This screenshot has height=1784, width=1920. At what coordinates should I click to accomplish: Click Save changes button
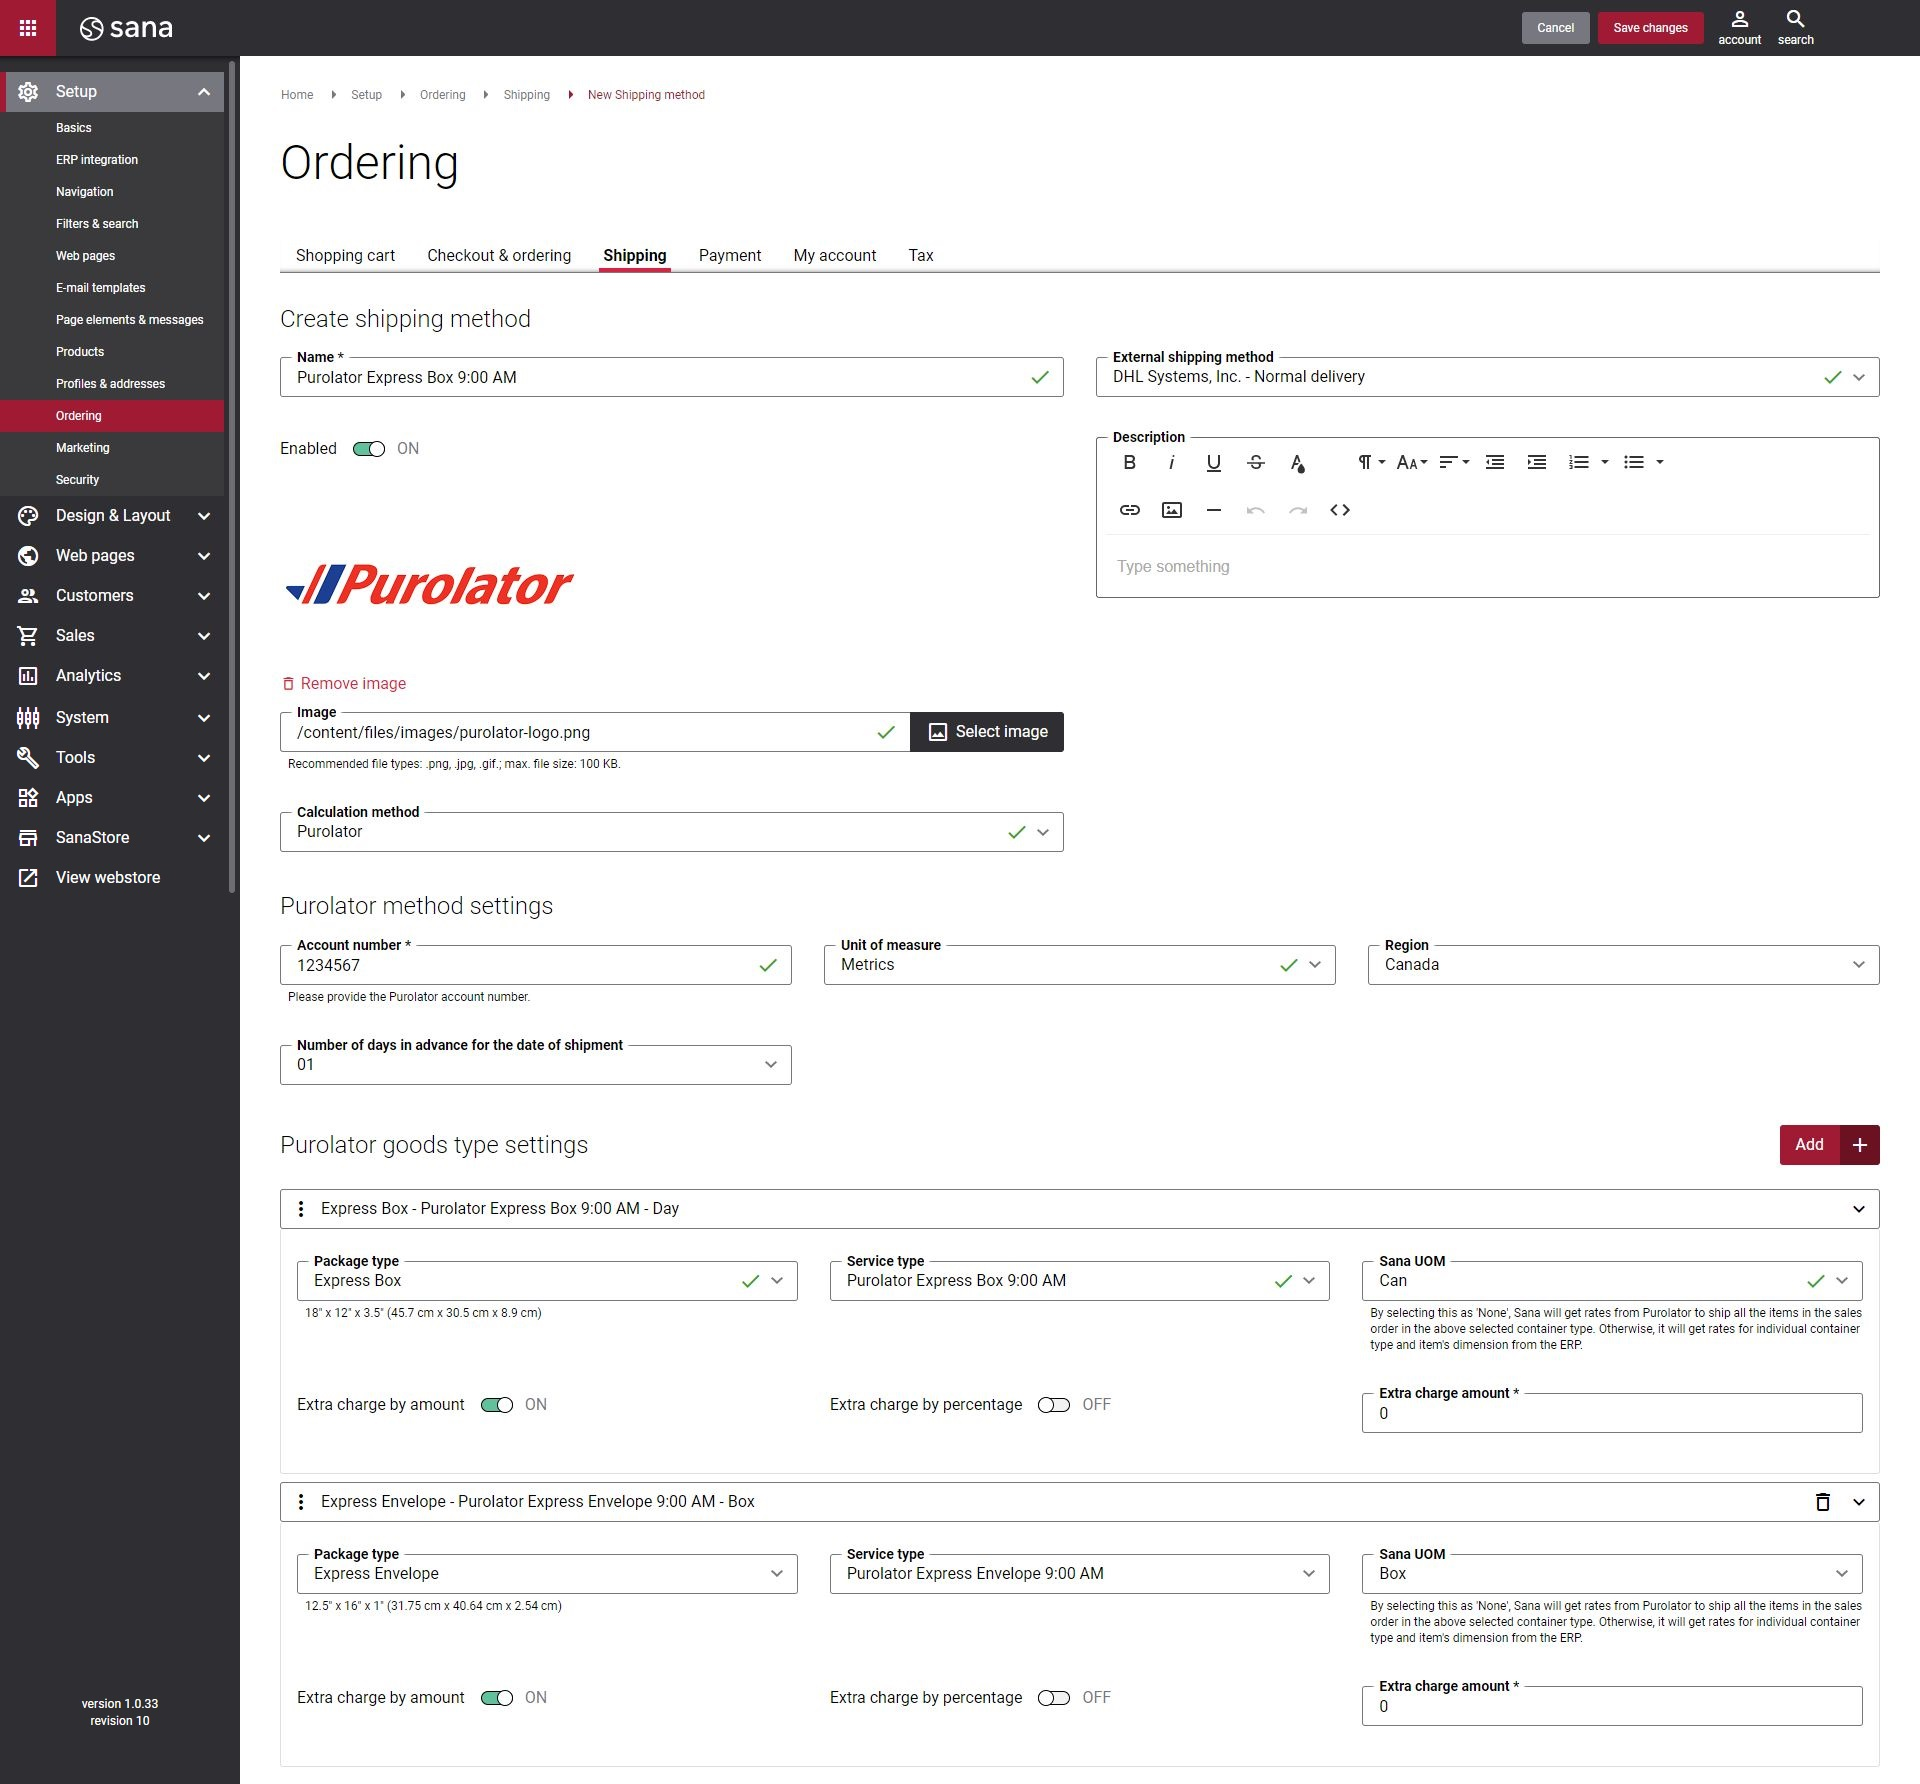pyautogui.click(x=1650, y=28)
